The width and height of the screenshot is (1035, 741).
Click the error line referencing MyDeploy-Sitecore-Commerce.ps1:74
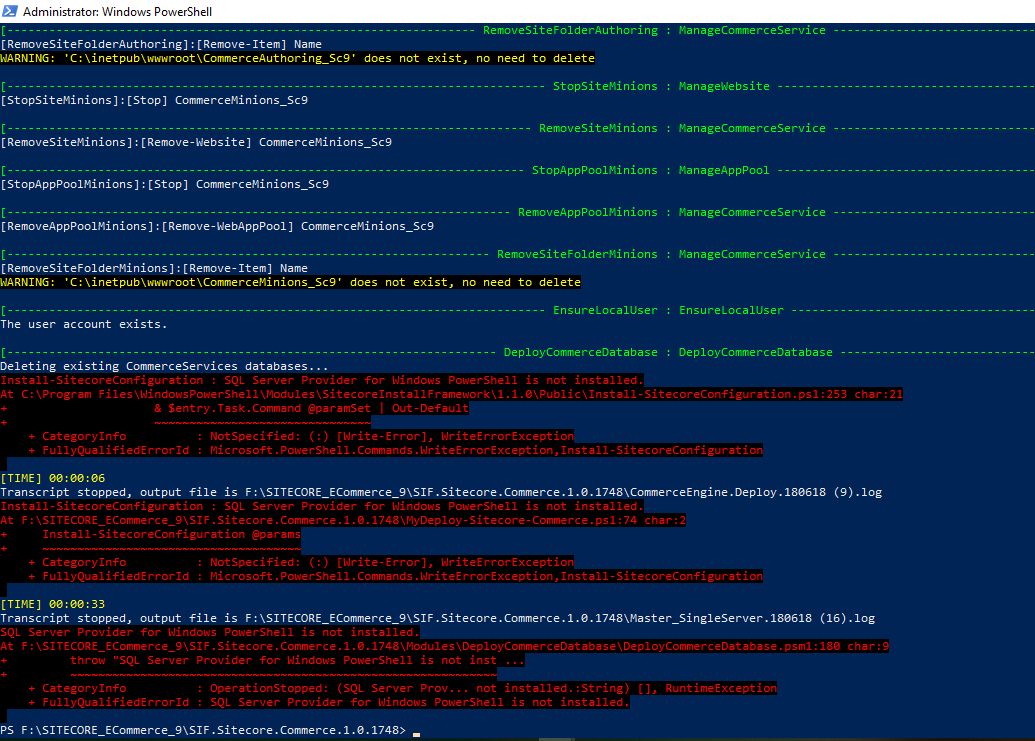tap(343, 520)
